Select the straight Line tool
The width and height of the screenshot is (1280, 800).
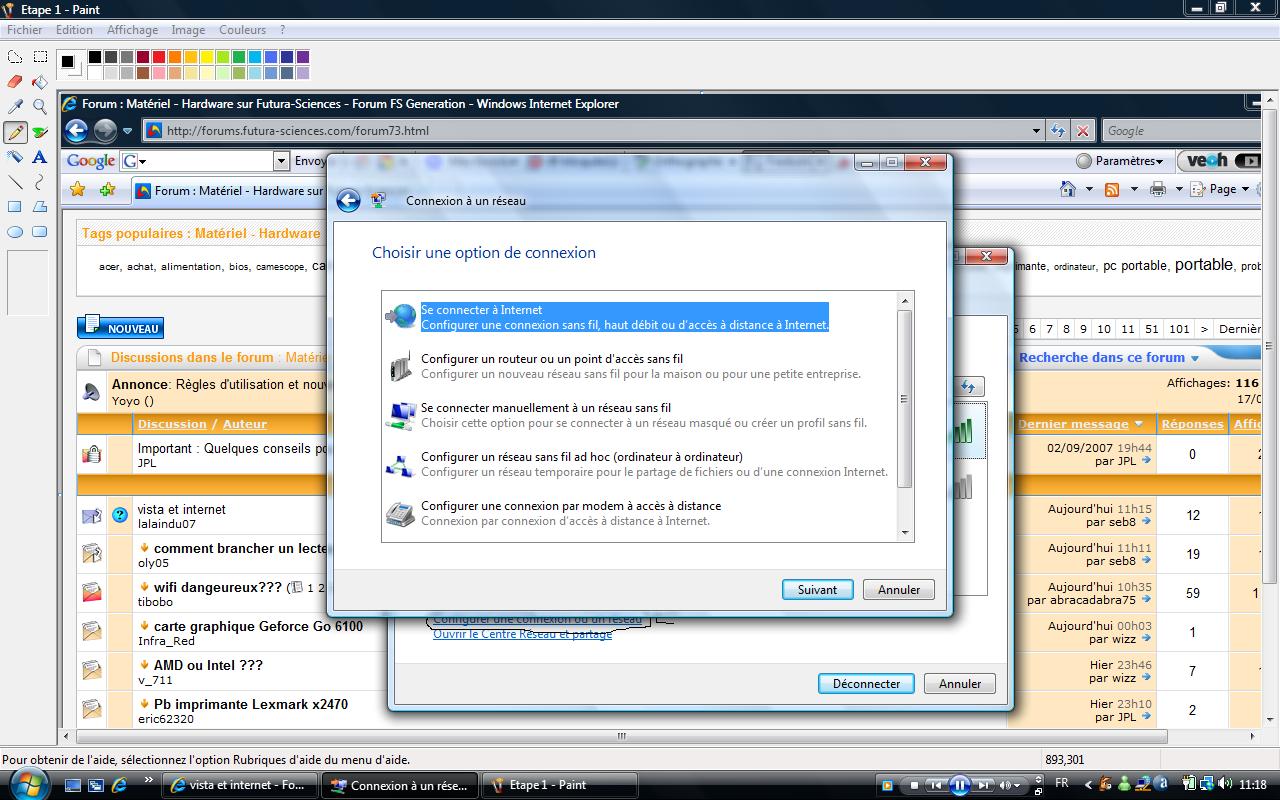coord(15,182)
